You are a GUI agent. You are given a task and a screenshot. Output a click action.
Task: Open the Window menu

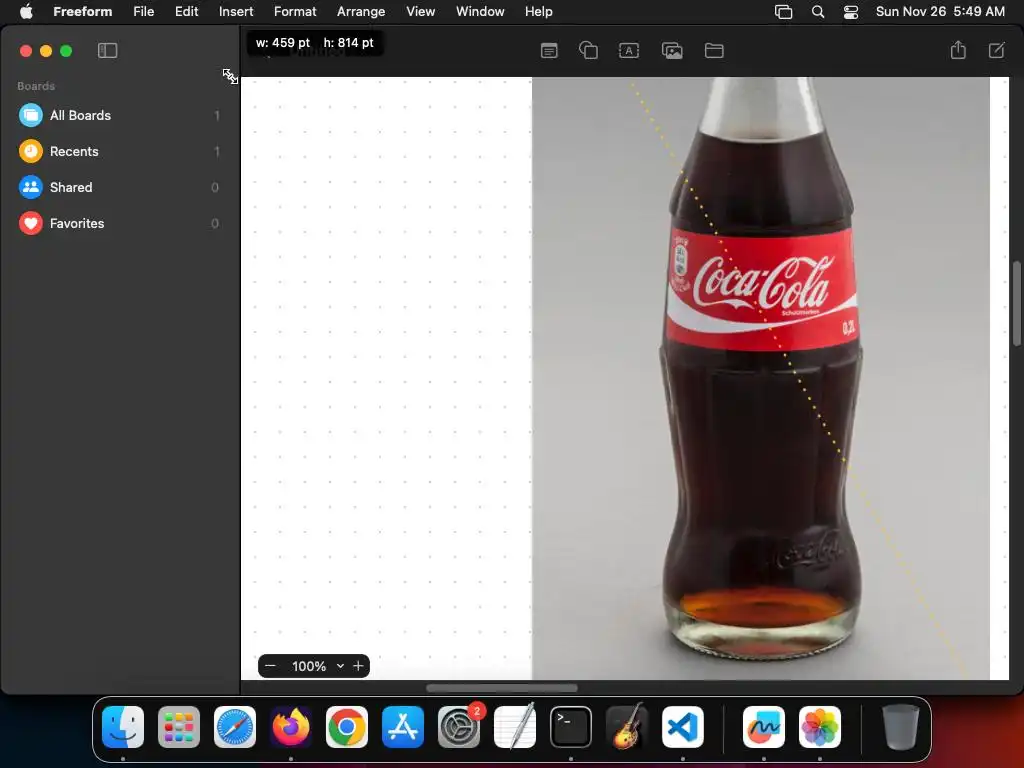coord(480,12)
